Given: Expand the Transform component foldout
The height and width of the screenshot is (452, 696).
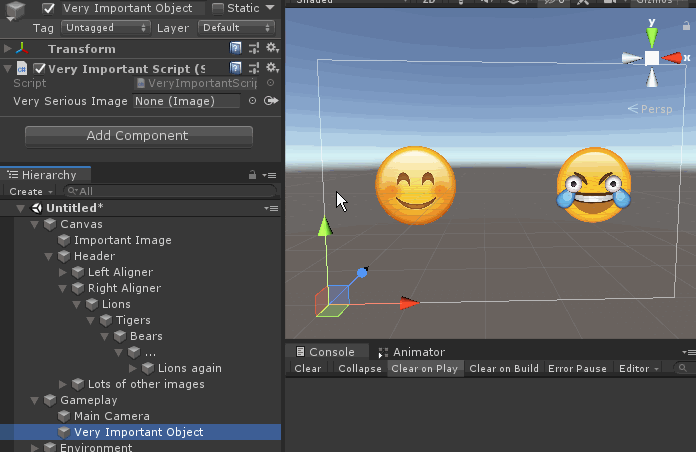Looking at the screenshot, I should coord(7,48).
